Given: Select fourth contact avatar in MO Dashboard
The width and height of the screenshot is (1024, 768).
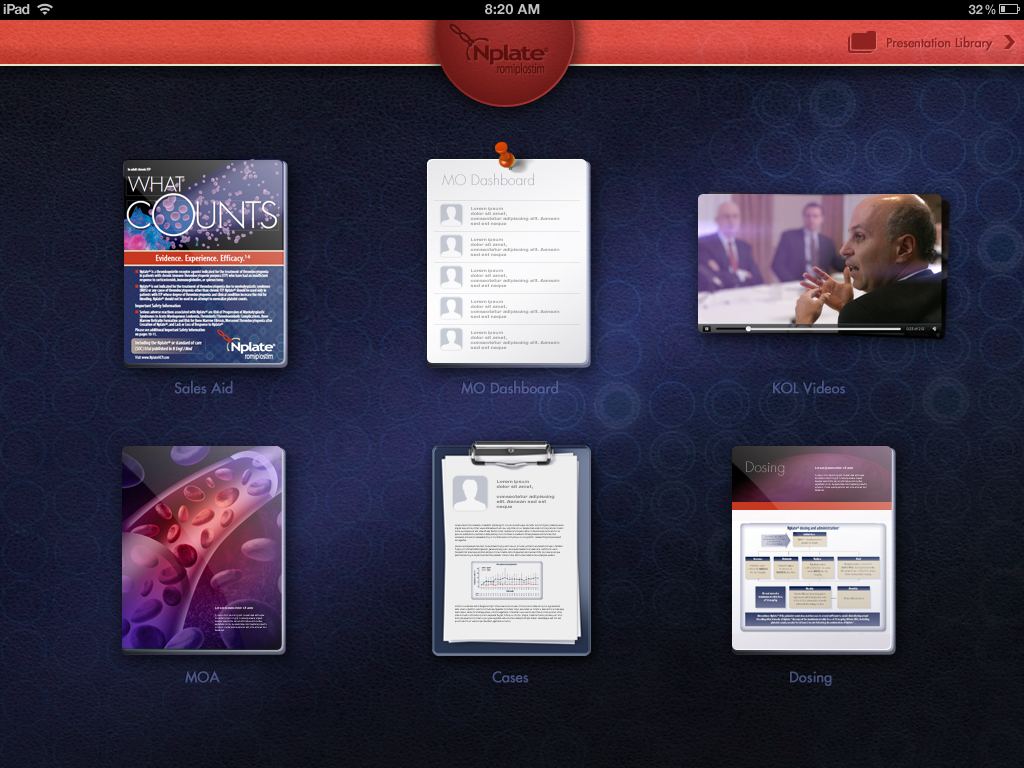Looking at the screenshot, I should point(451,308).
